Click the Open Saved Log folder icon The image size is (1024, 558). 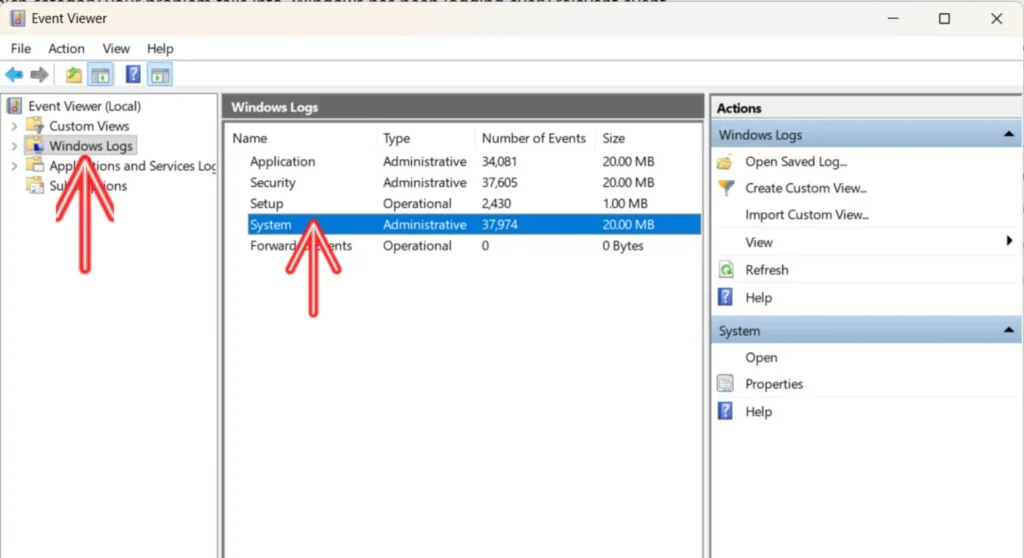tap(725, 162)
